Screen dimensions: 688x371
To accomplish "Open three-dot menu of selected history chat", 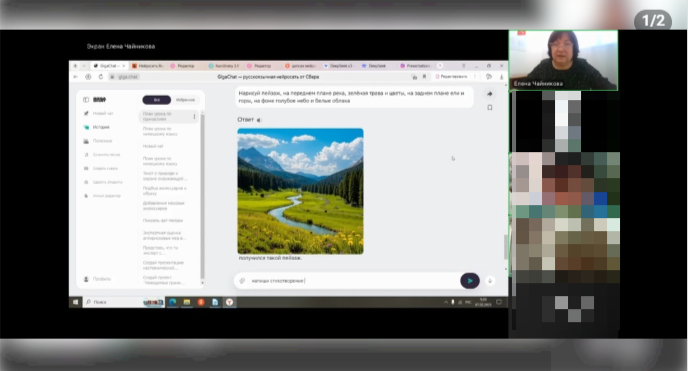I will 194,117.
